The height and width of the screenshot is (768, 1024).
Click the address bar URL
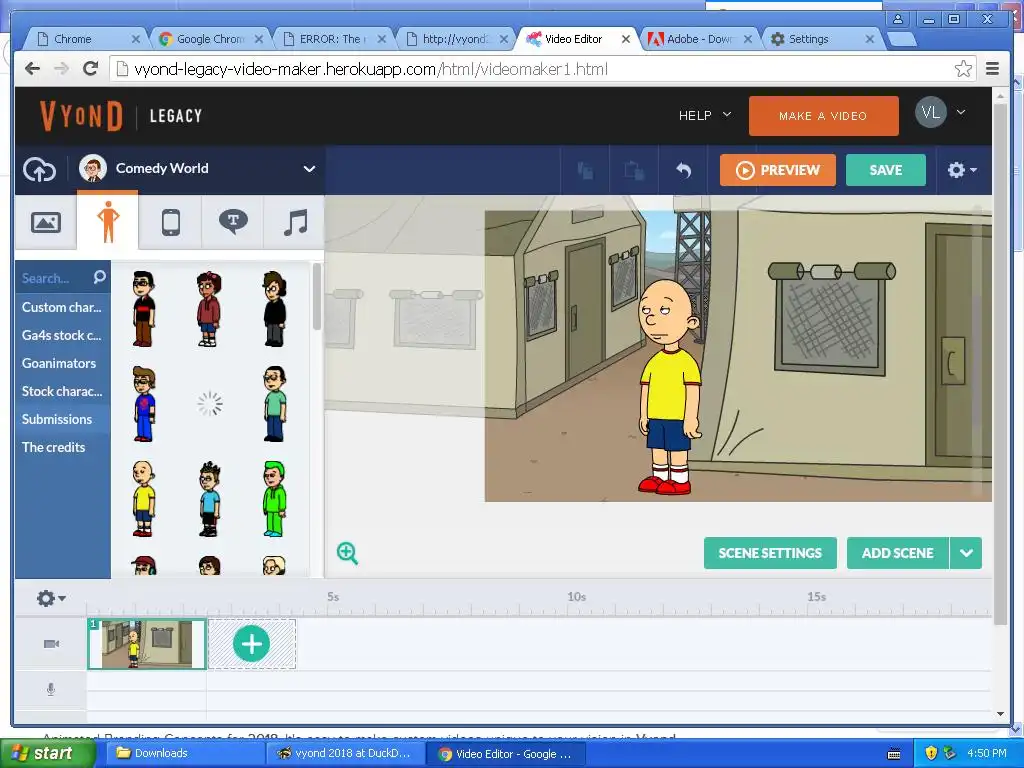click(x=371, y=69)
